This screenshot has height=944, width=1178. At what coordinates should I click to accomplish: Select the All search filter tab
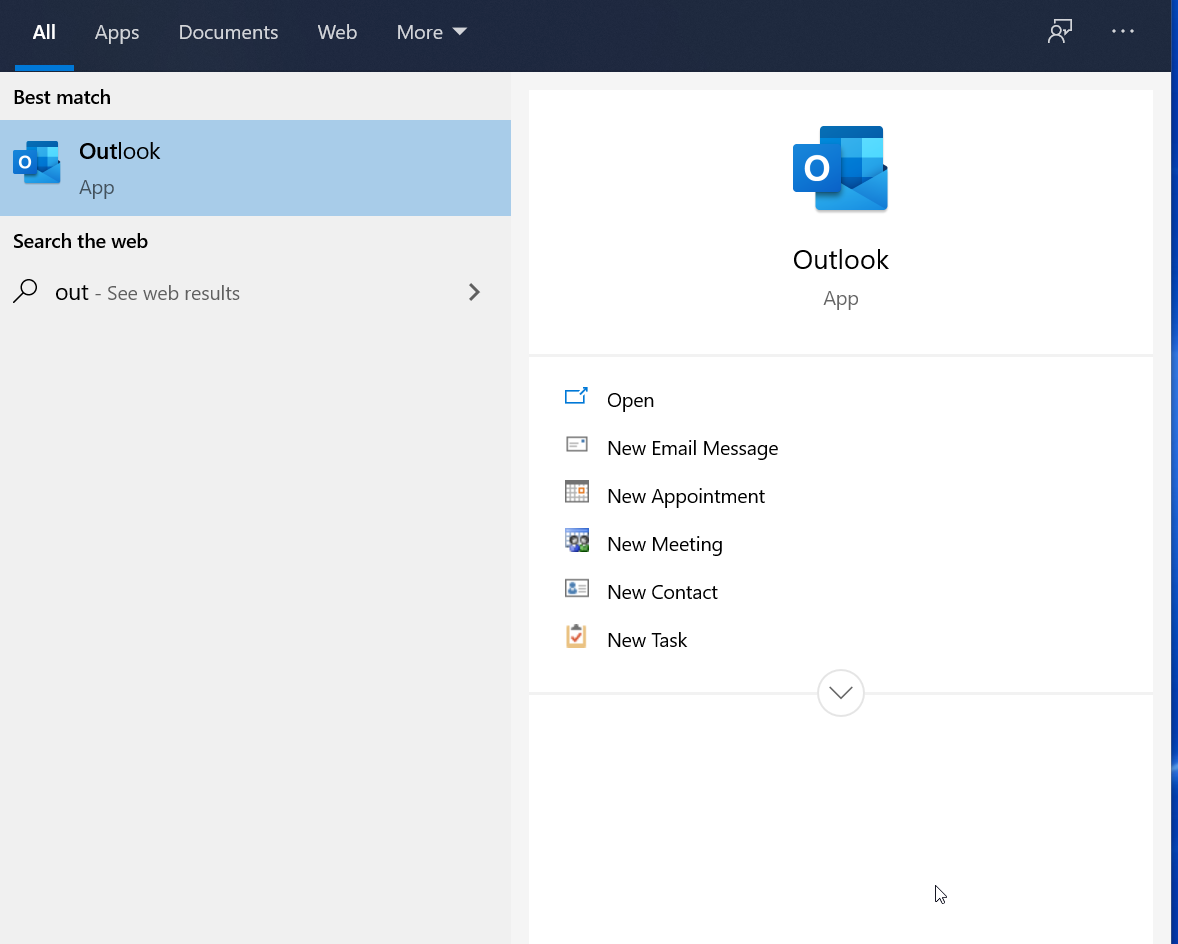(44, 32)
